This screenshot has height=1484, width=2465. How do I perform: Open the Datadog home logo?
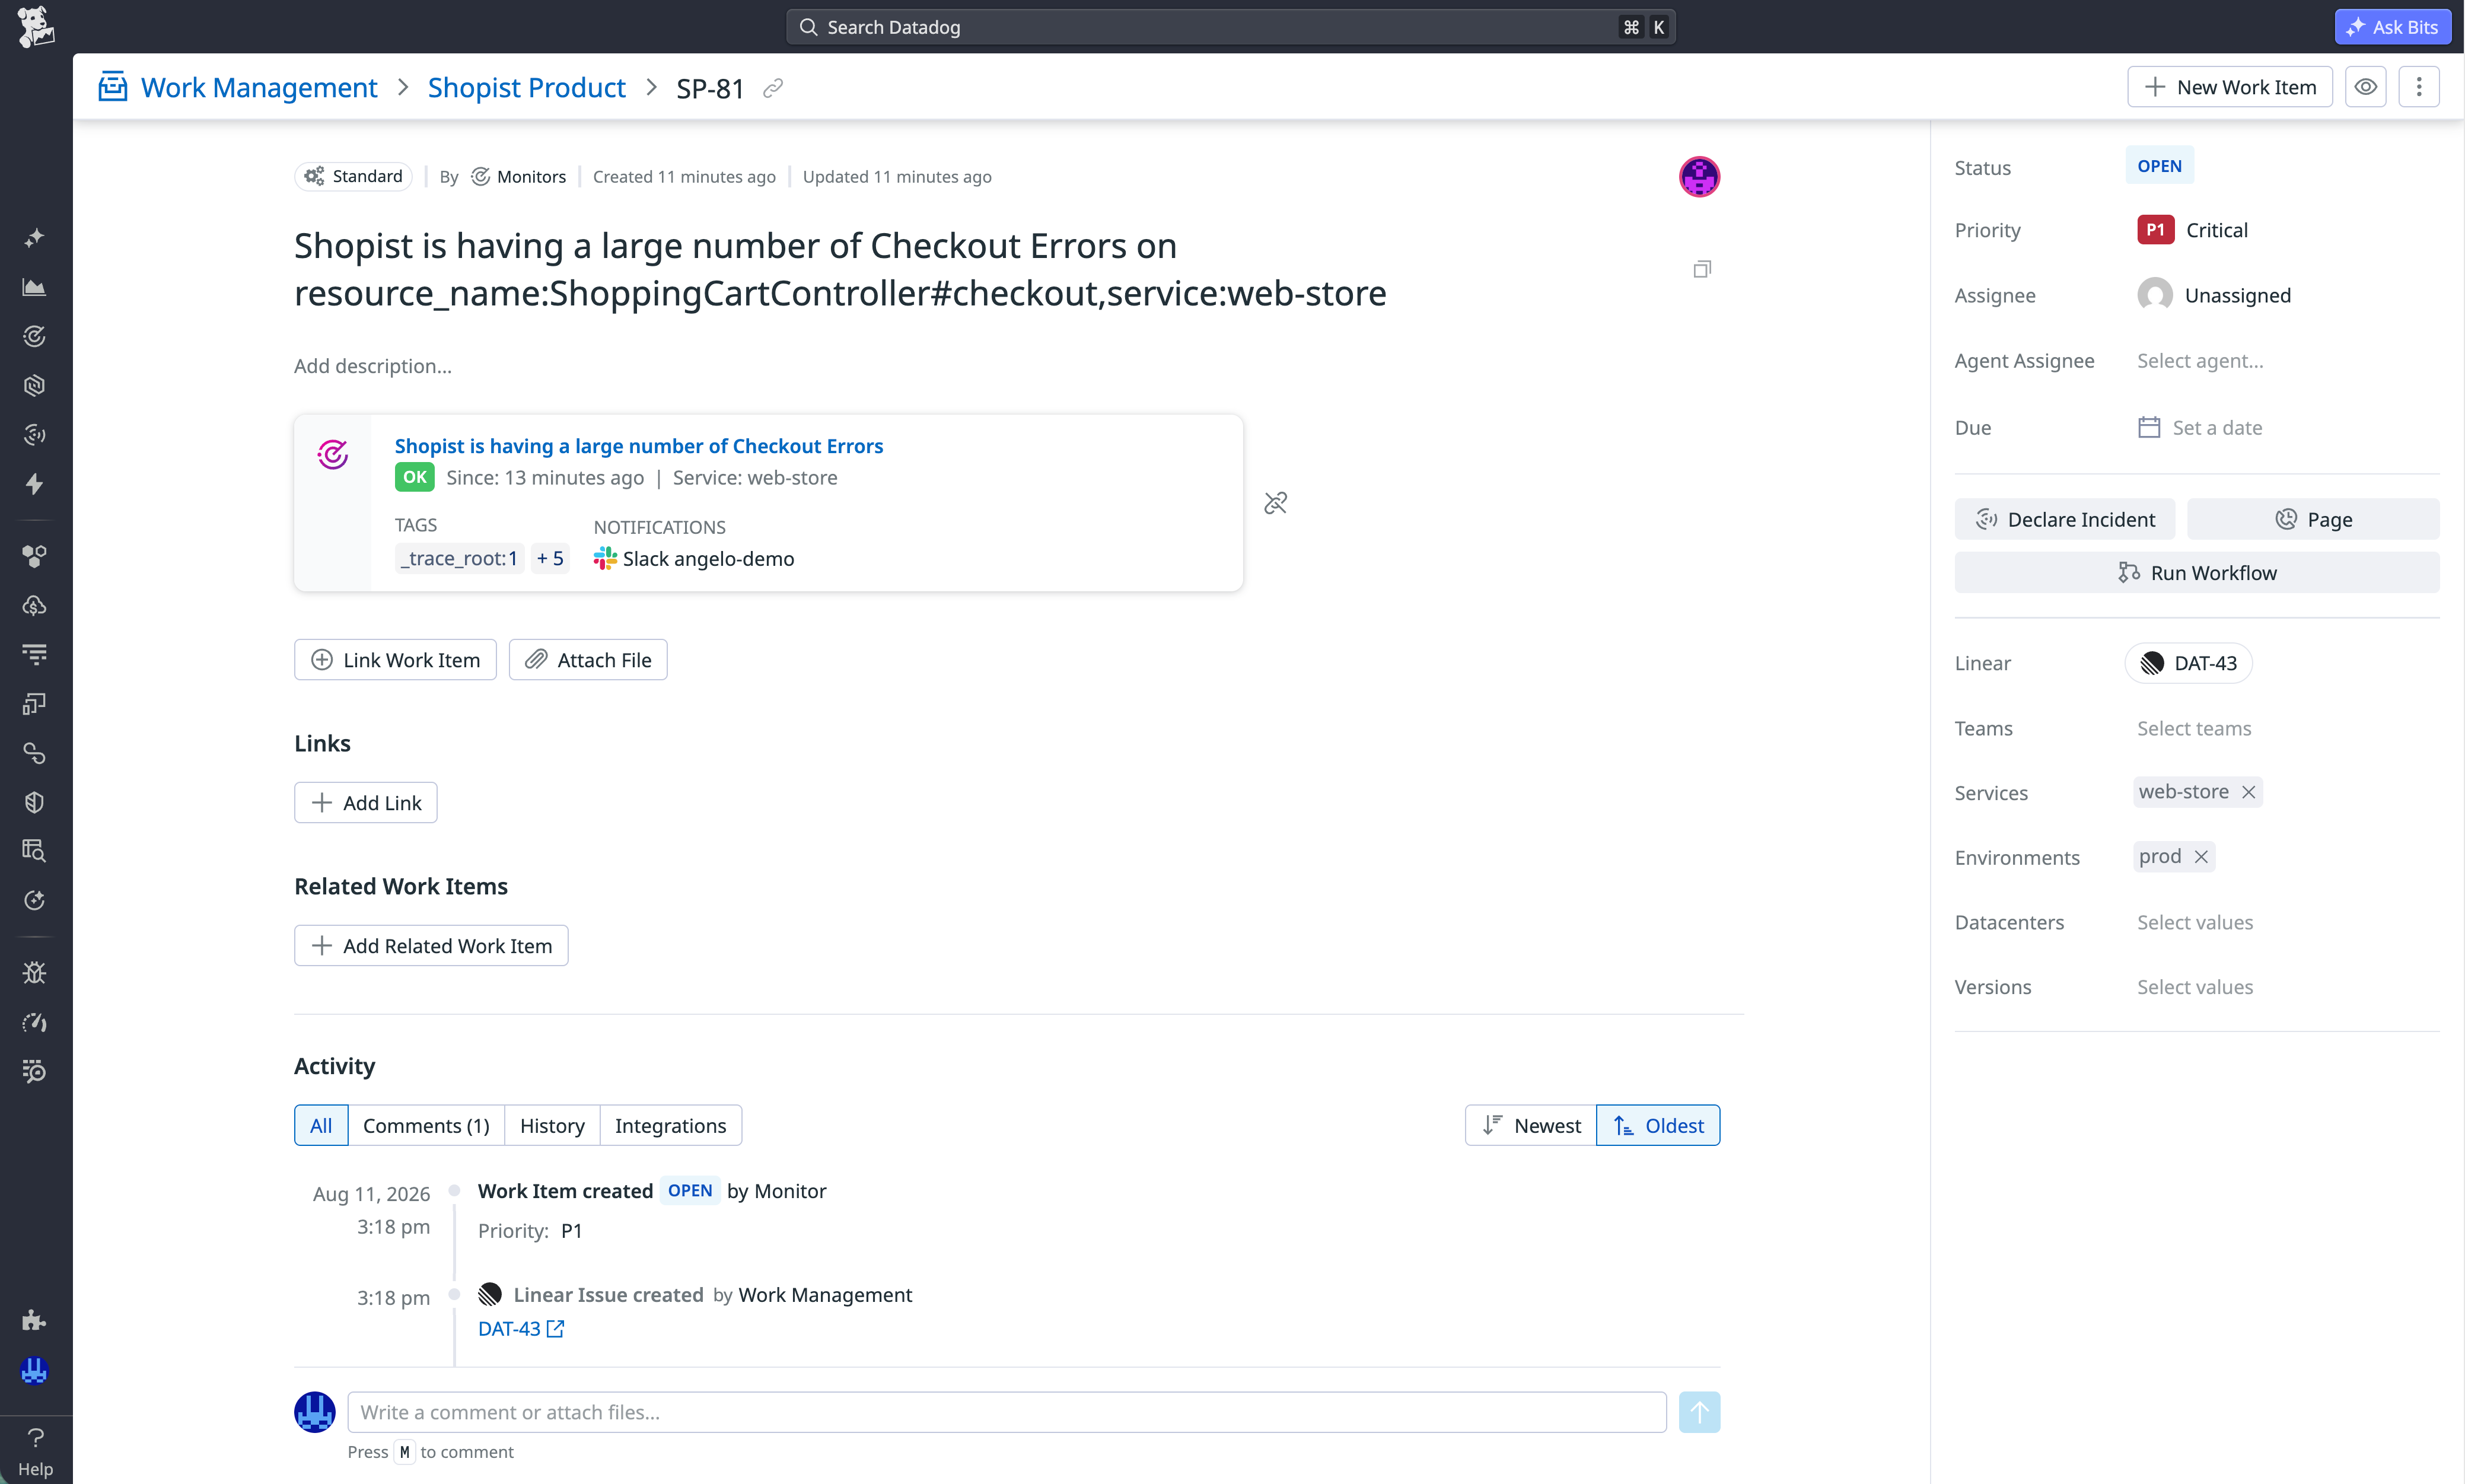tap(35, 27)
